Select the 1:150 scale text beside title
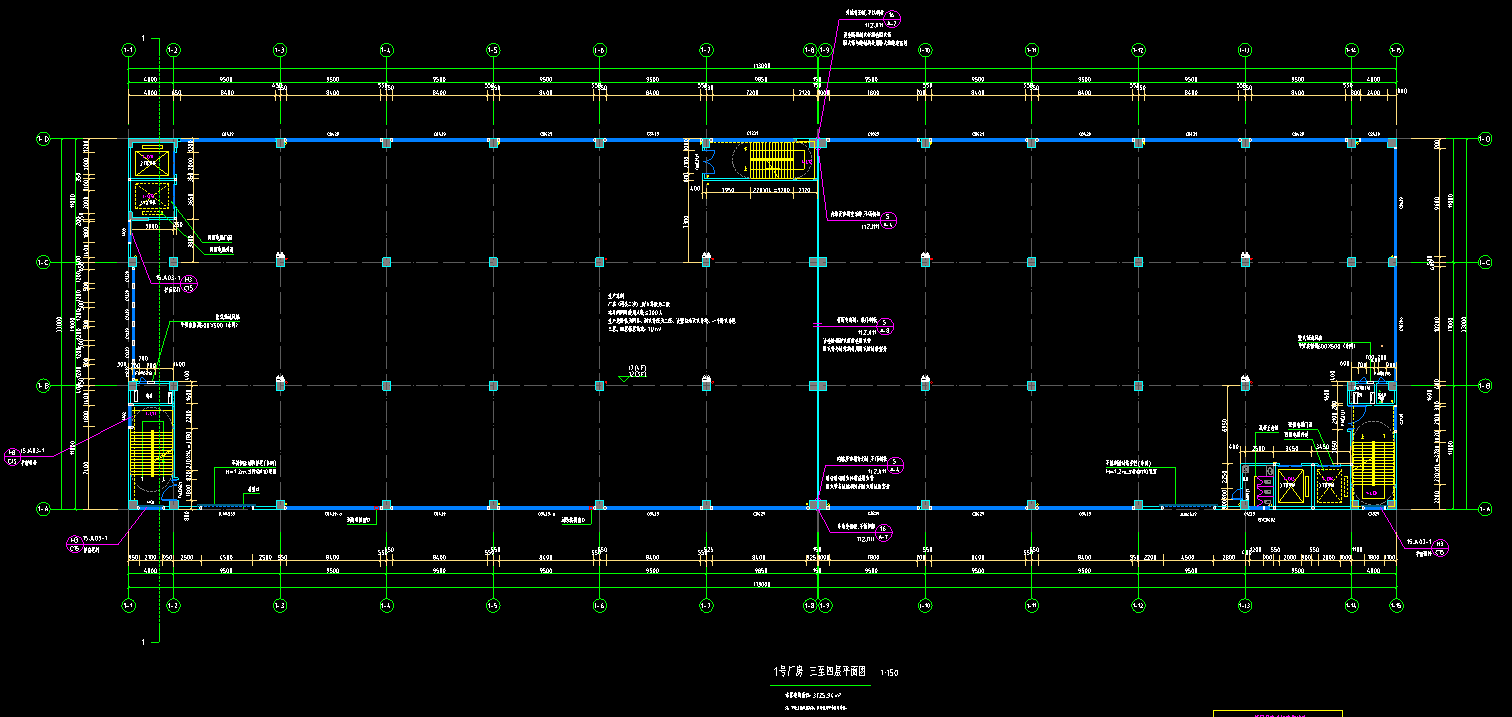This screenshot has width=1512, height=717. 888,673
